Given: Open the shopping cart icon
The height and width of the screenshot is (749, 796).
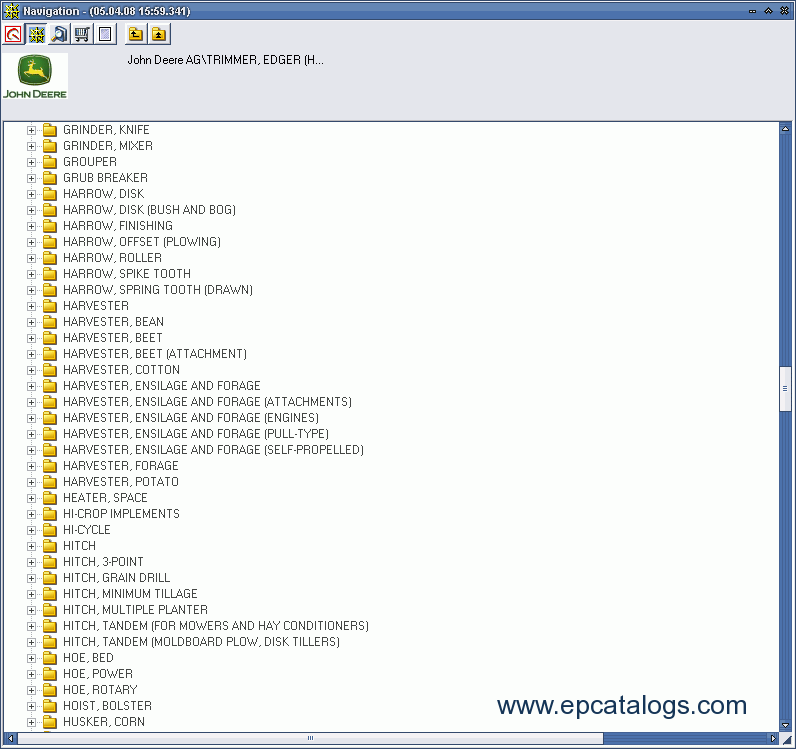Looking at the screenshot, I should coord(82,35).
